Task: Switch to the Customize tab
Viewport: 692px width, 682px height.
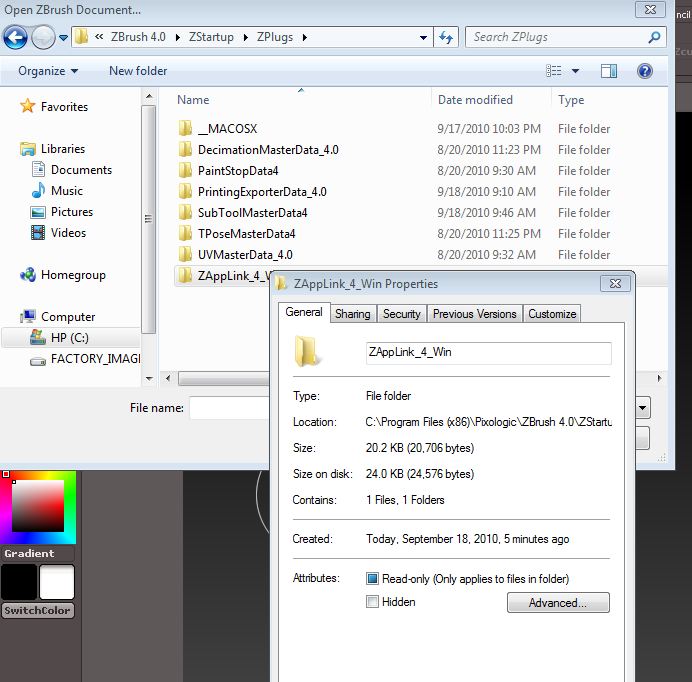Action: (552, 314)
